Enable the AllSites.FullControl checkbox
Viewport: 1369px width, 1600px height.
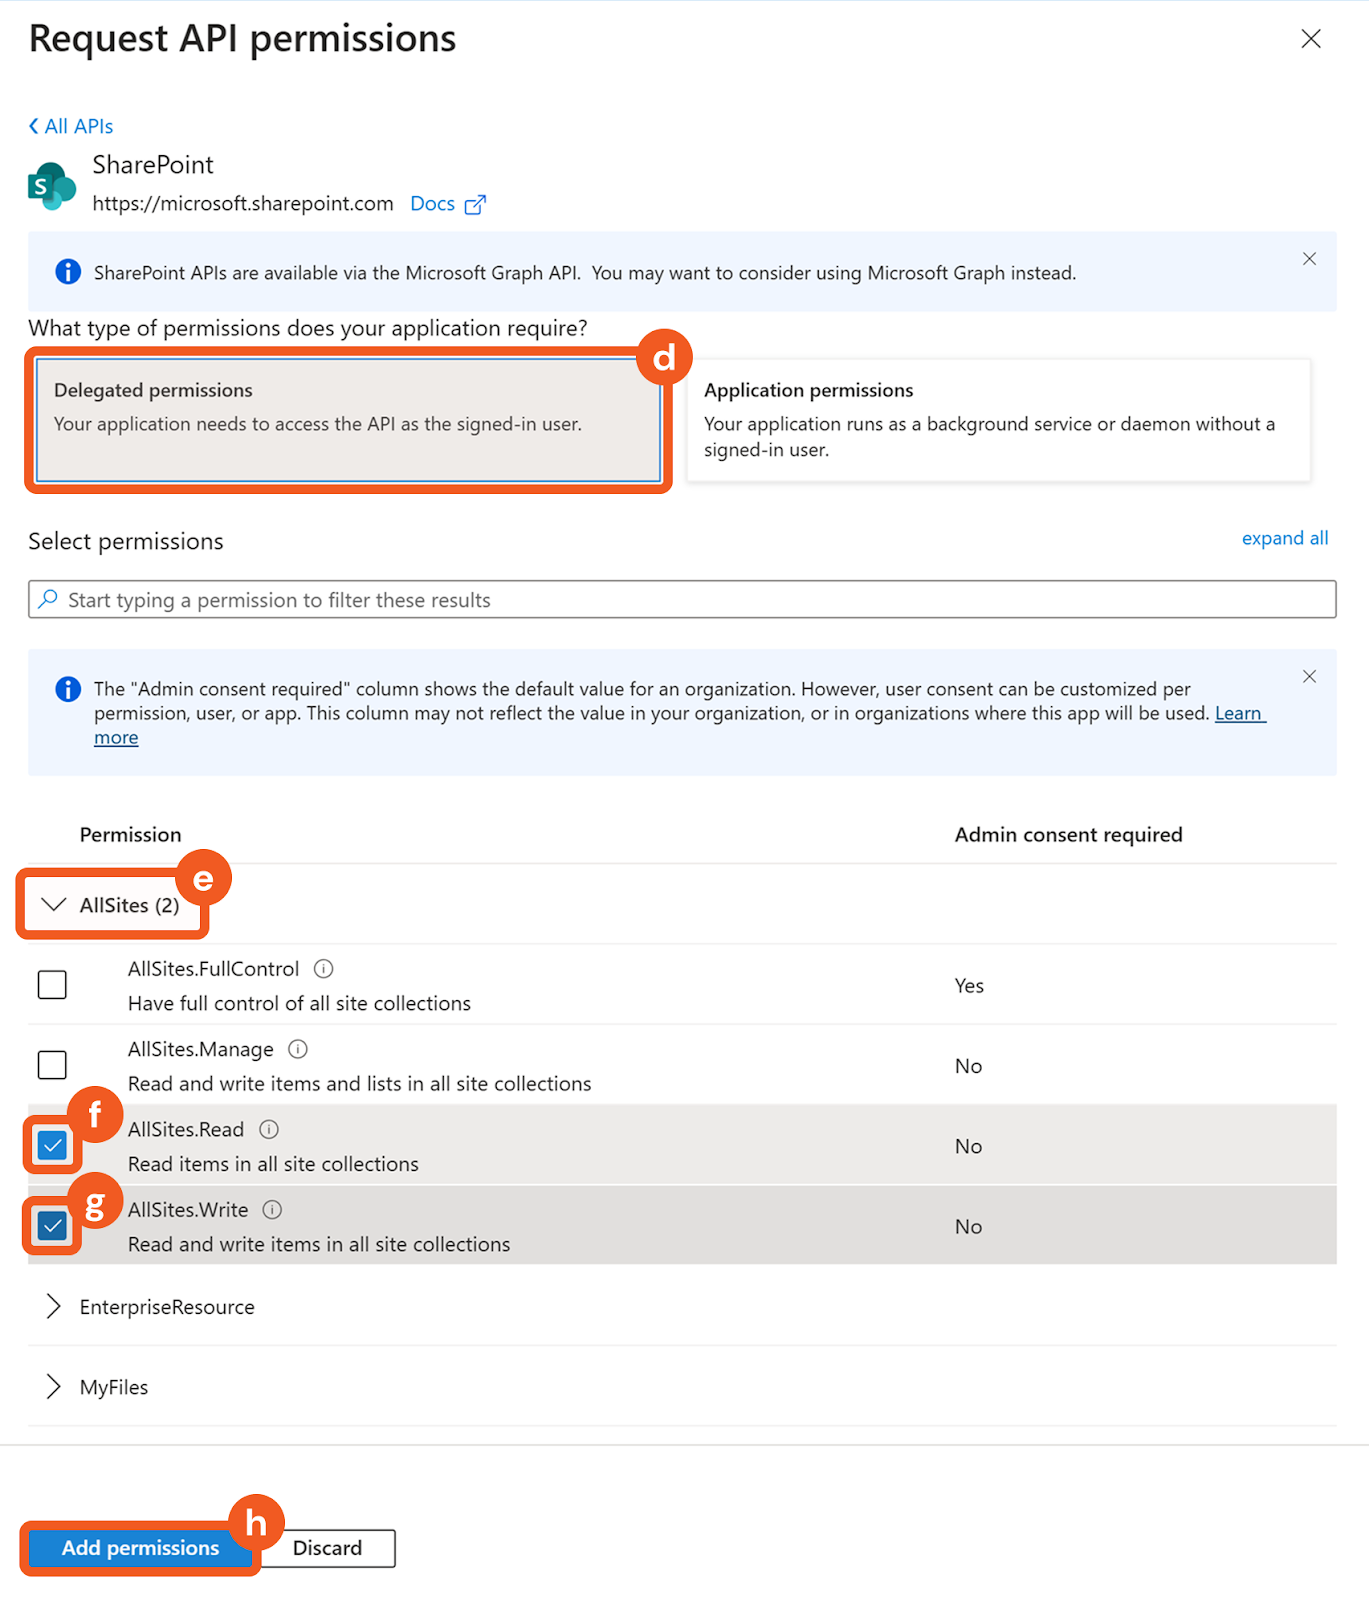[52, 985]
